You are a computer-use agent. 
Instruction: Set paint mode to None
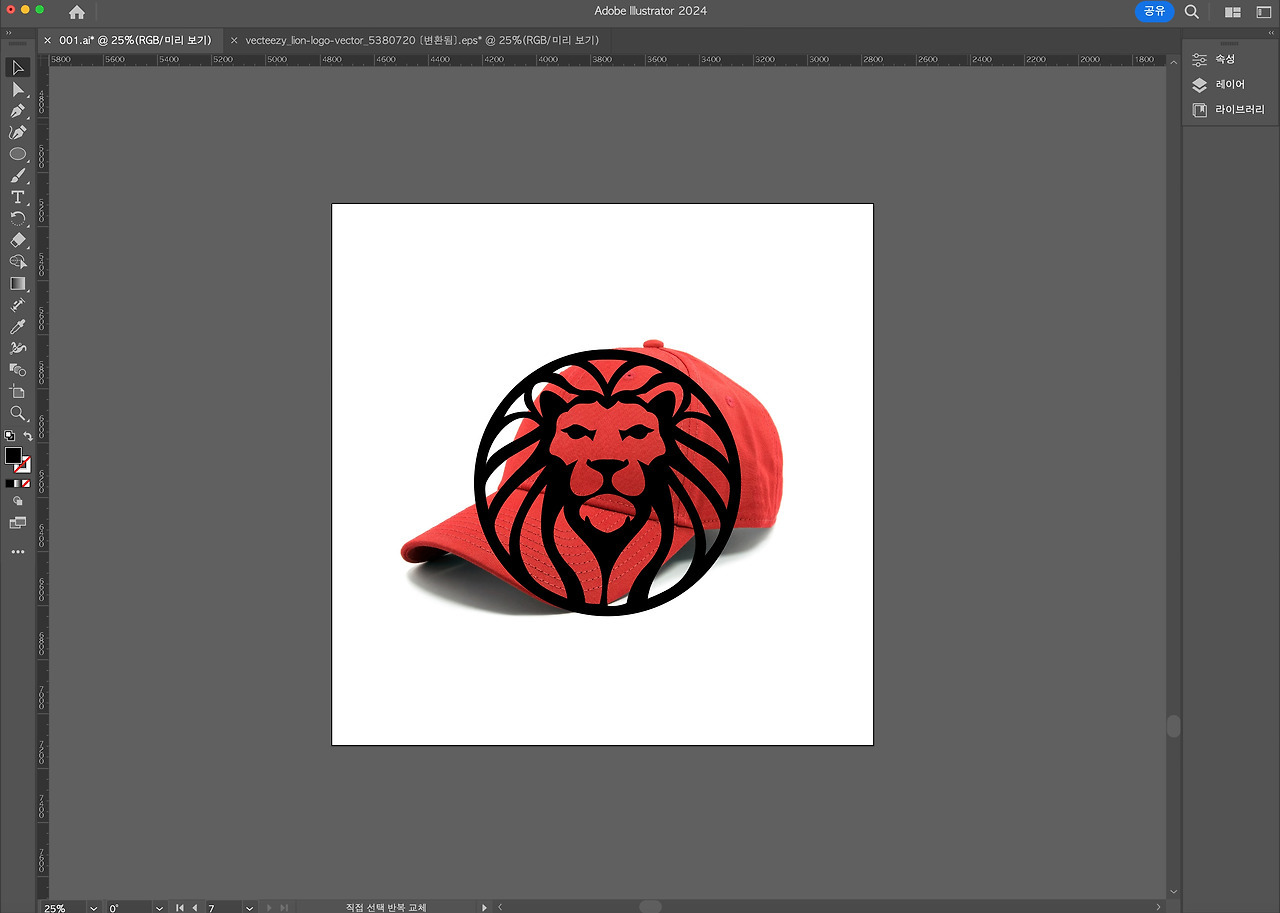pos(26,484)
